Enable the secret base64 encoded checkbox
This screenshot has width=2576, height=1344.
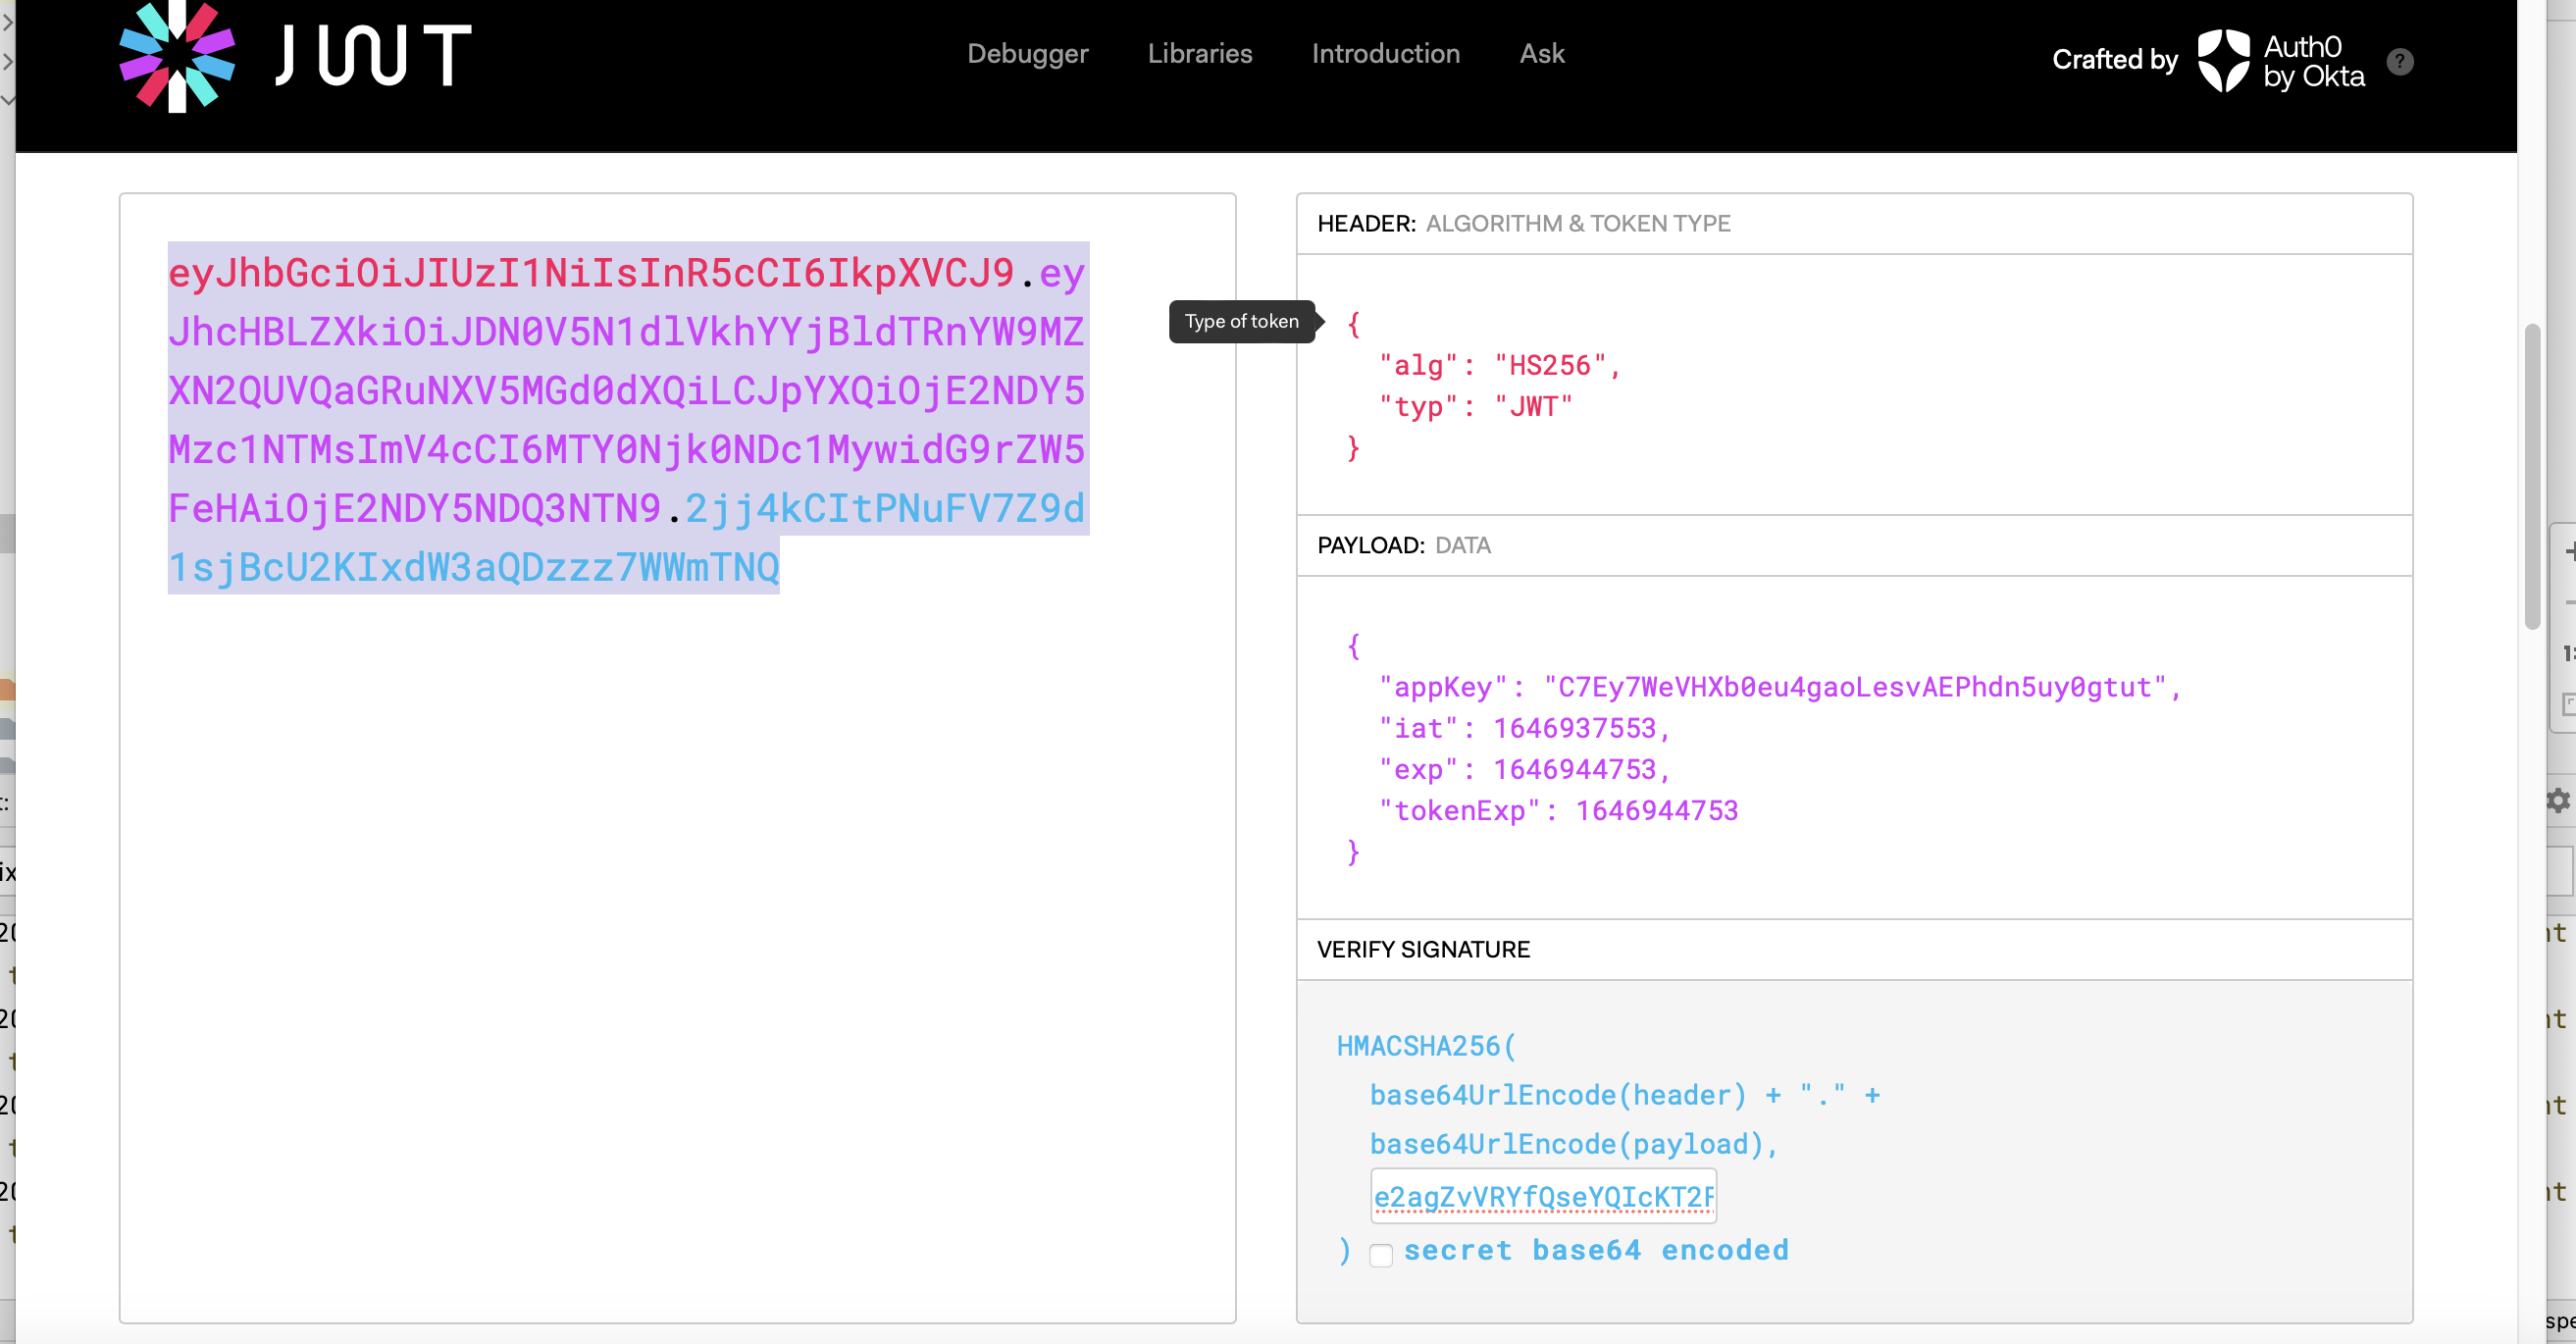(1380, 1255)
